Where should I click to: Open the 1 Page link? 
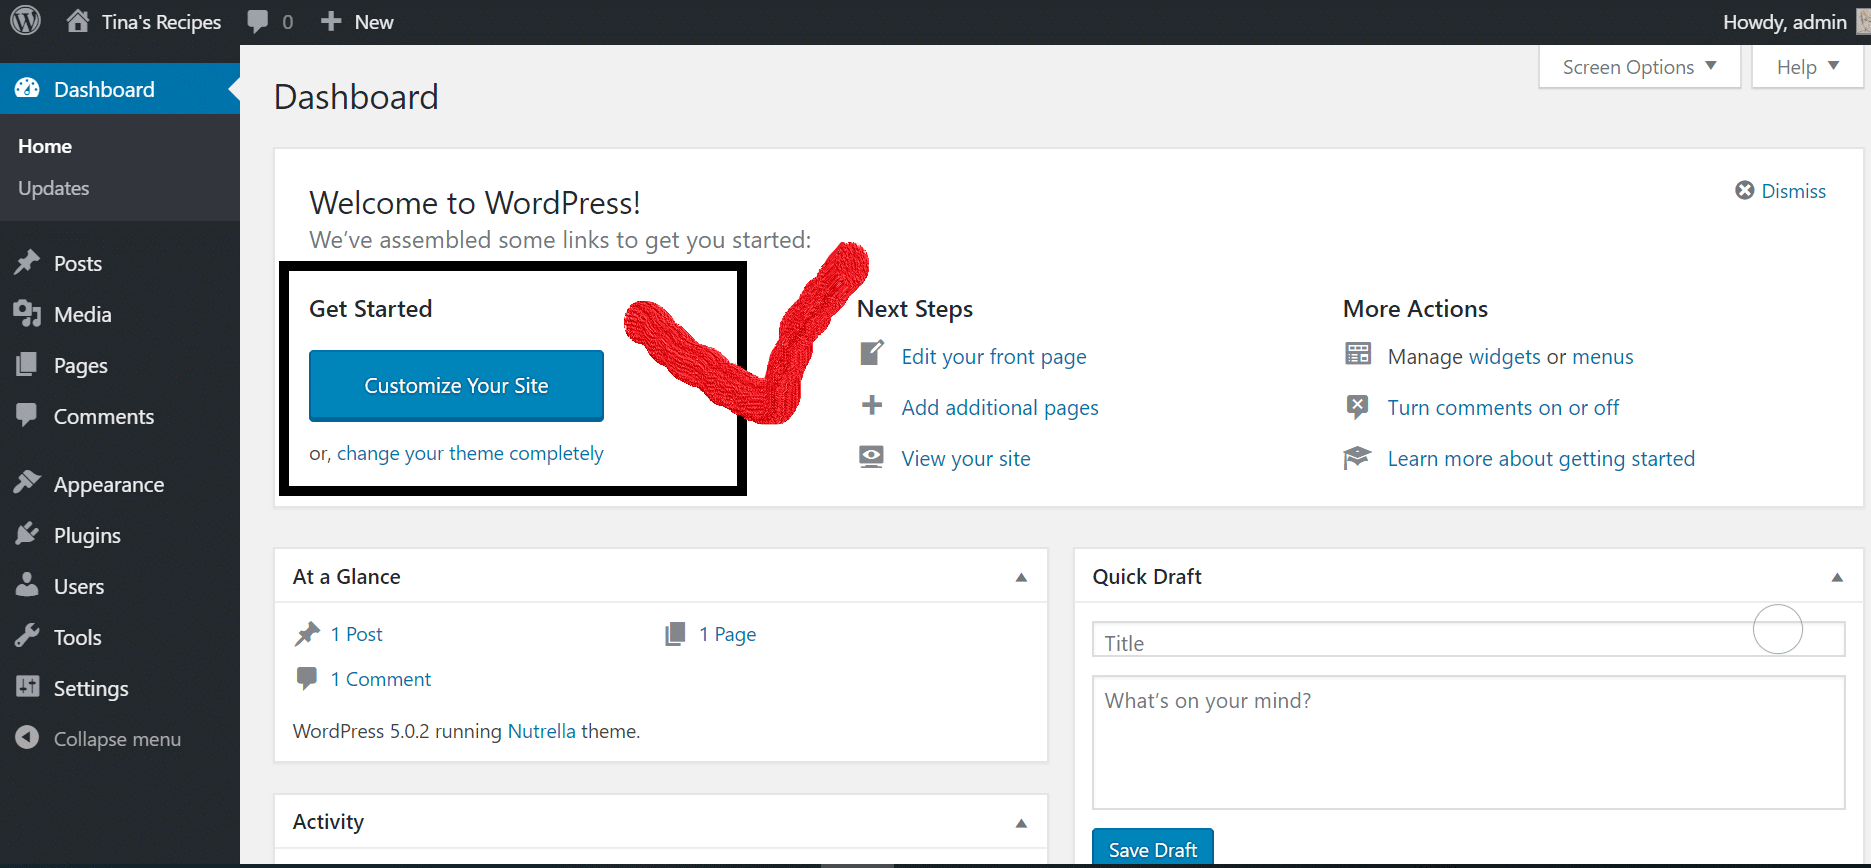pyautogui.click(x=728, y=634)
